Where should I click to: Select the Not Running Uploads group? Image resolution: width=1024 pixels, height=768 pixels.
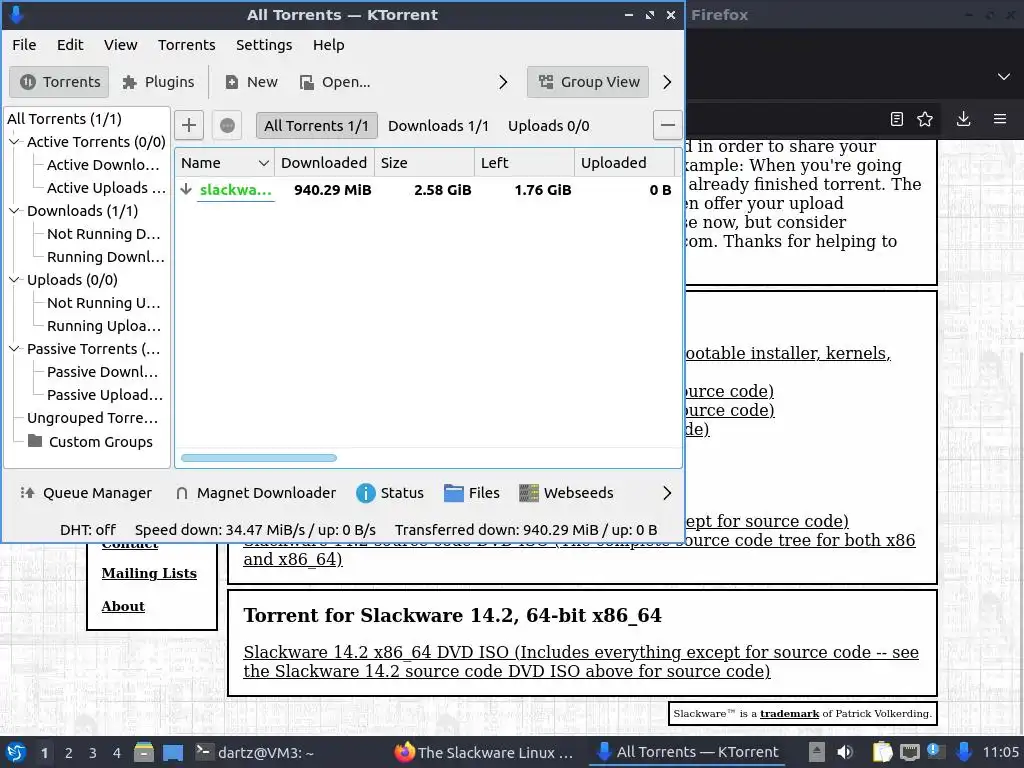[x=103, y=302]
